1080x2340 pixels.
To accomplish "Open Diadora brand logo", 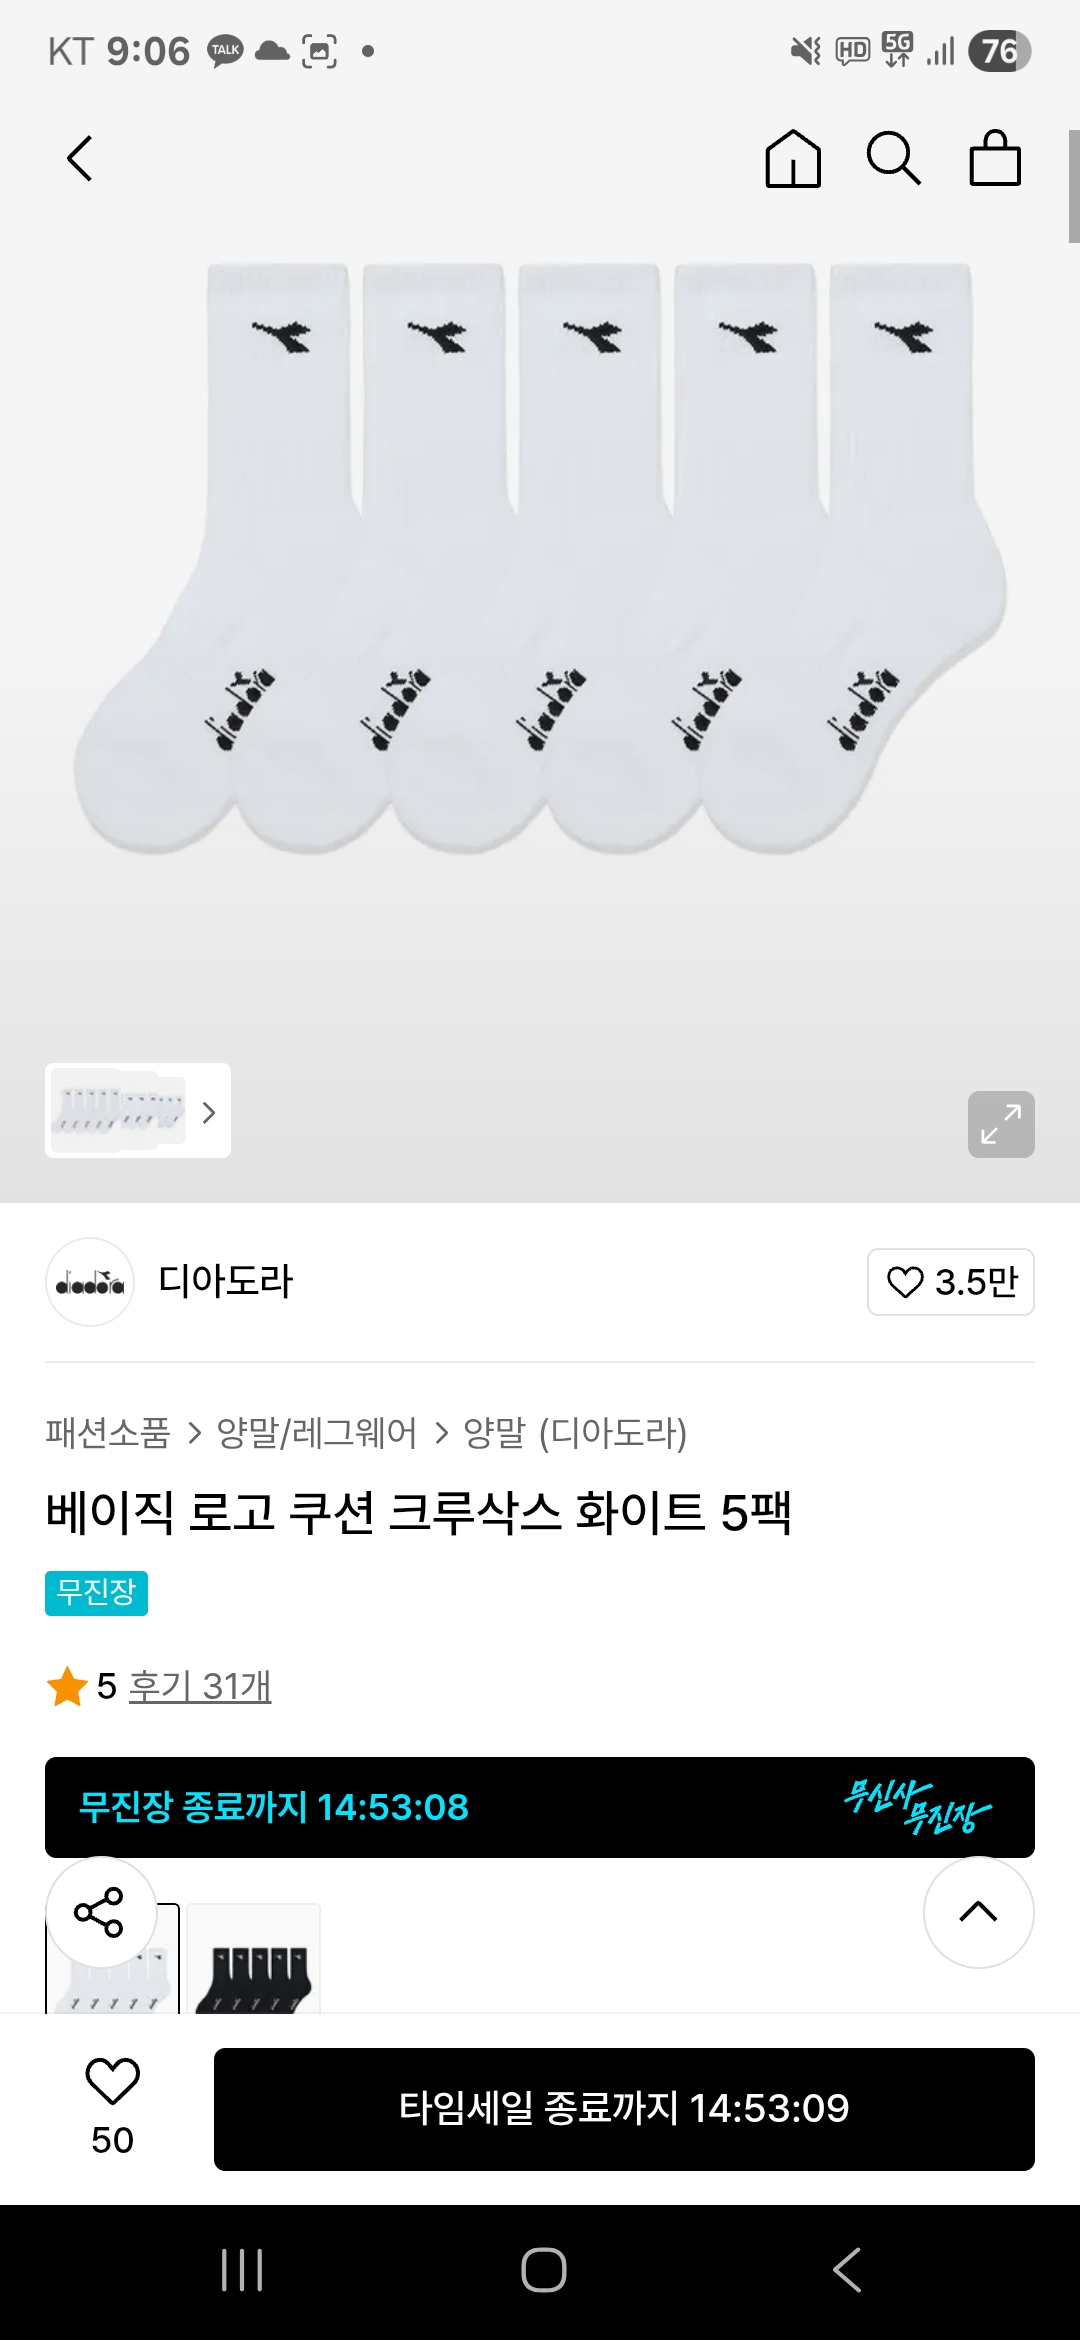I will pos(90,1282).
